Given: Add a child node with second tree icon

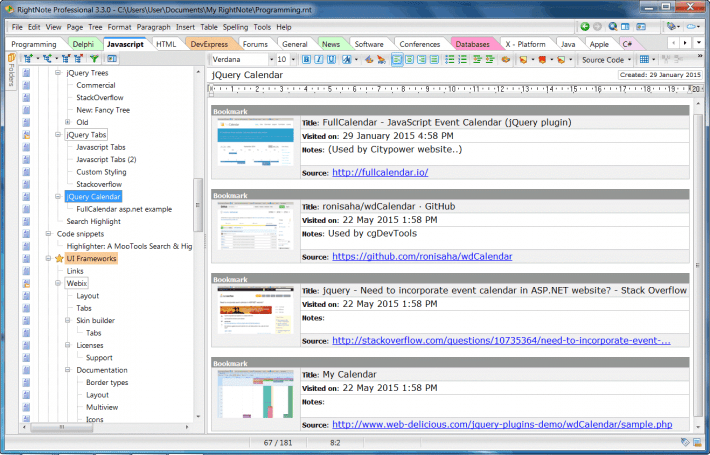Looking at the screenshot, I should 47,58.
